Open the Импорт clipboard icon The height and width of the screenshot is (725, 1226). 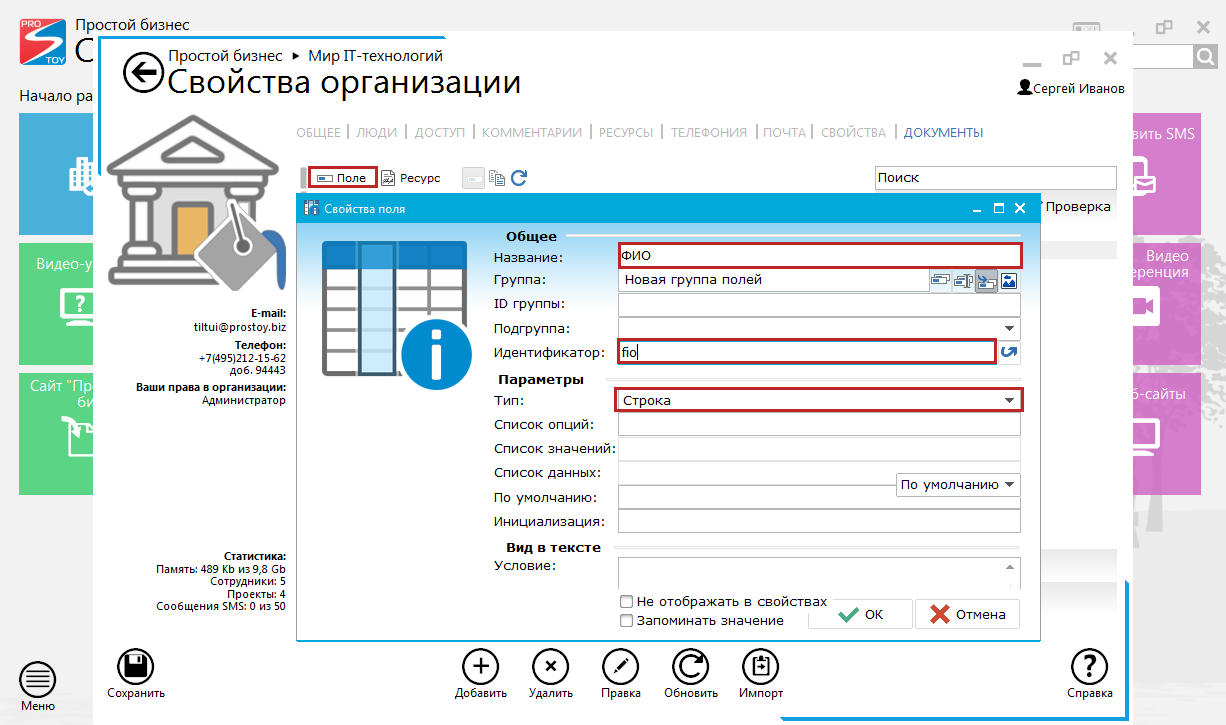pos(760,667)
